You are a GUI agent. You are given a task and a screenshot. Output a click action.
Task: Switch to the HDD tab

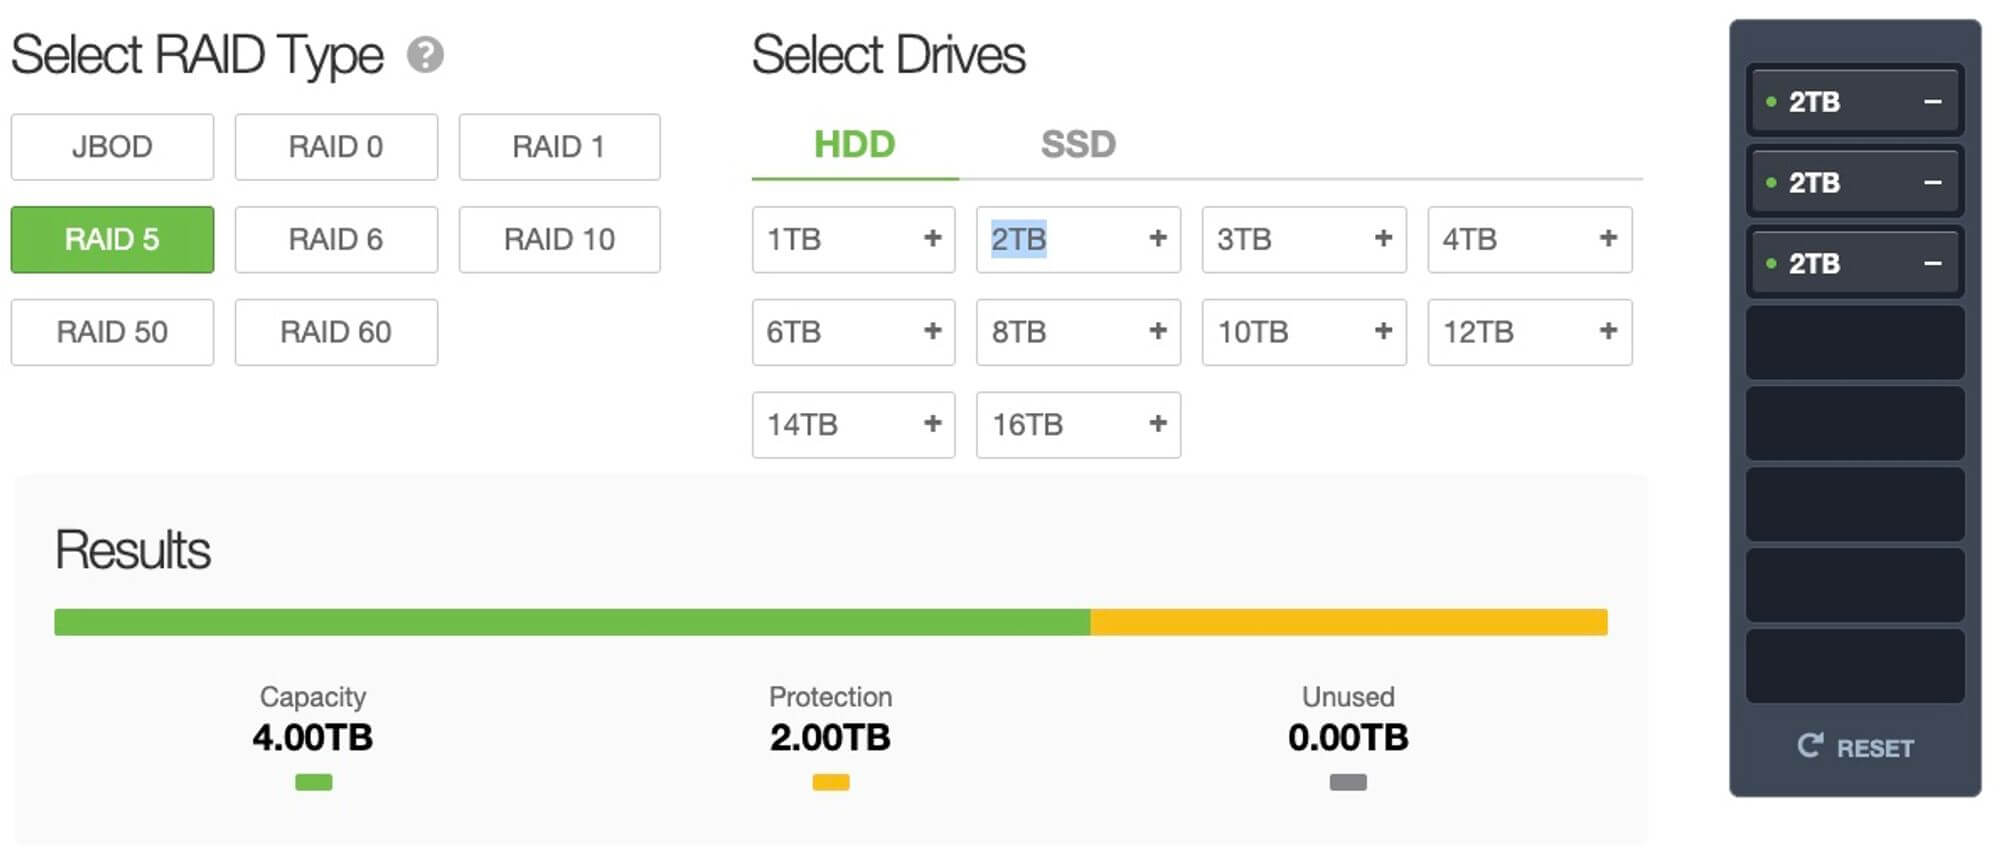coord(855,145)
